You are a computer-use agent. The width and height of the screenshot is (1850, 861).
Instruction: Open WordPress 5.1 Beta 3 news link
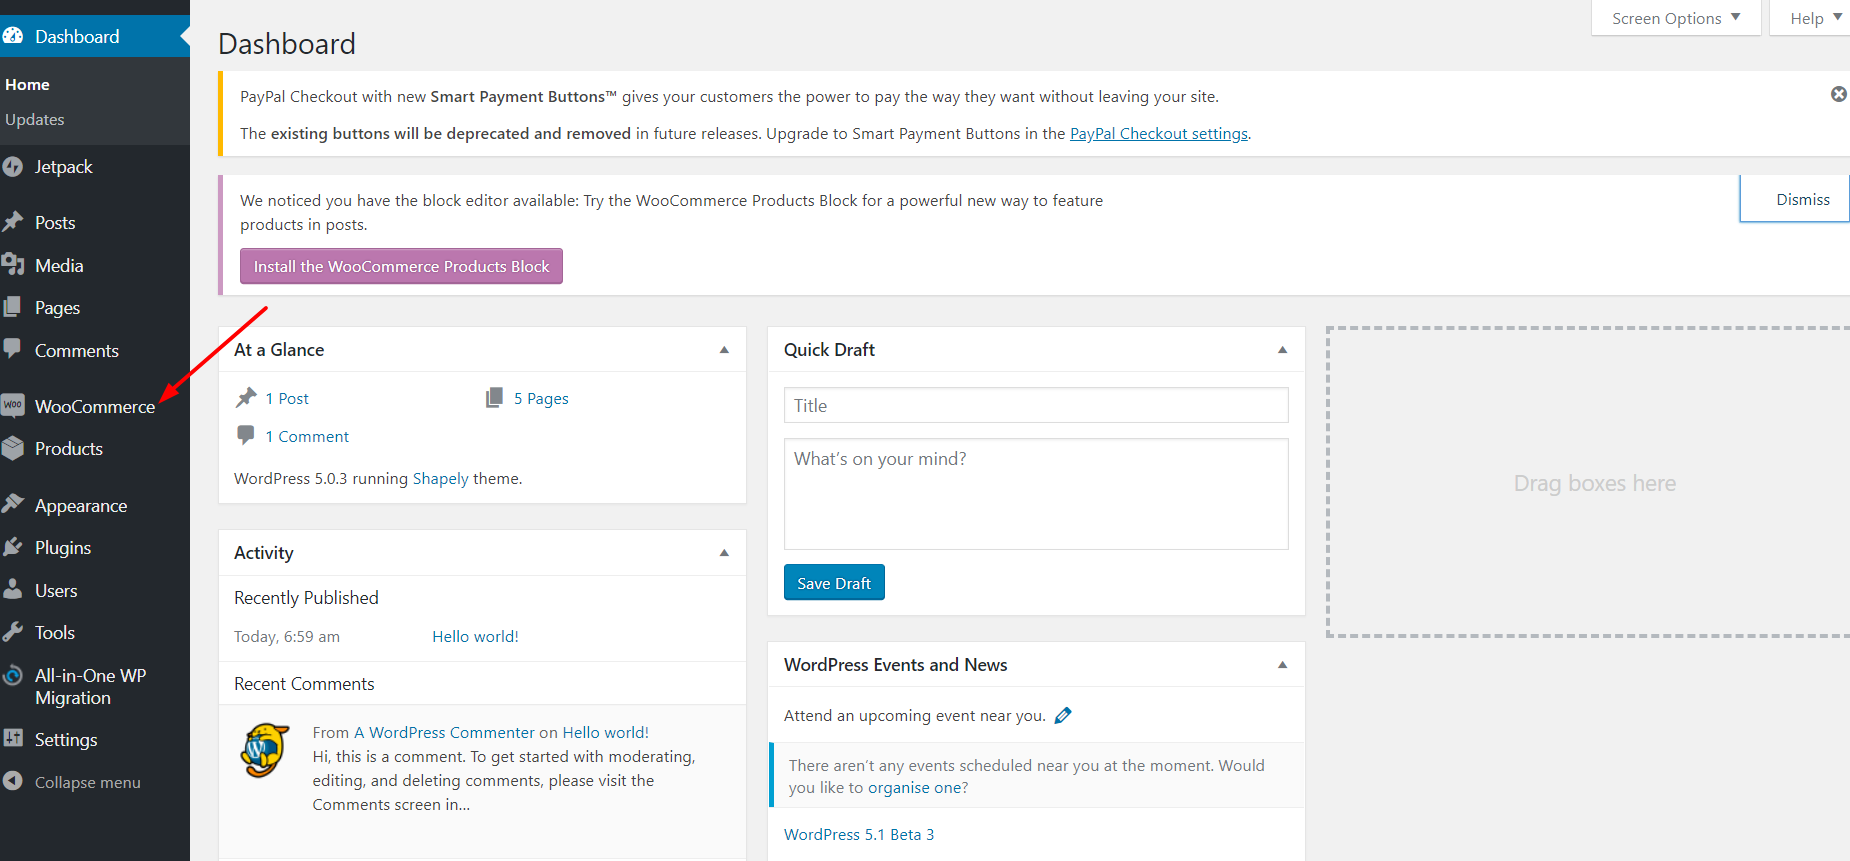click(859, 835)
